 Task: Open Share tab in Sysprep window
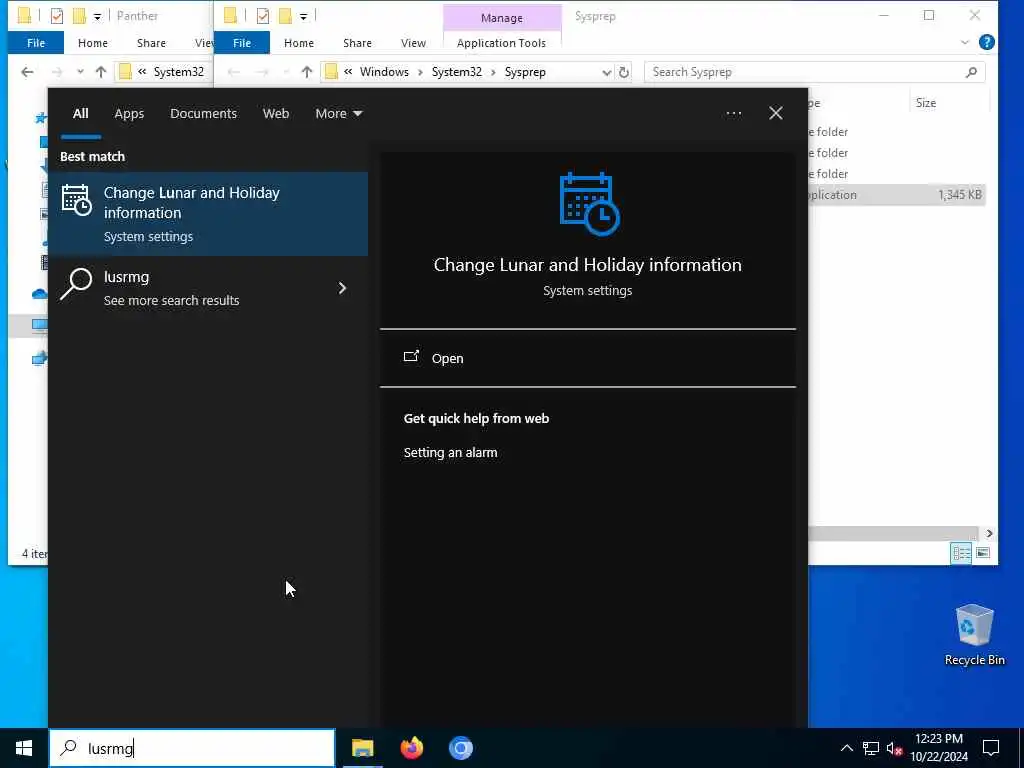pos(357,43)
